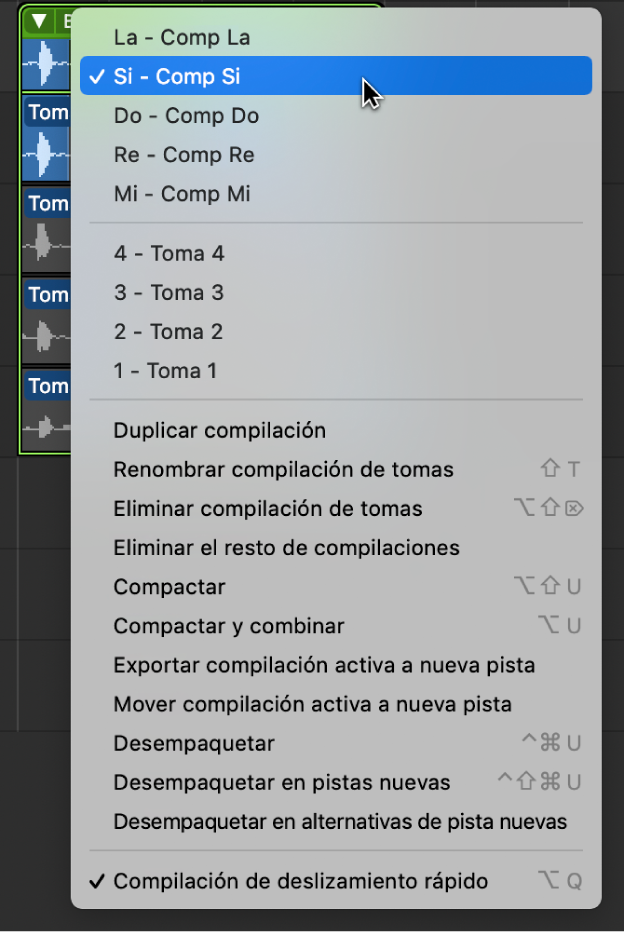The image size is (625, 934).
Task: Pick 1 - Toma 1 take
Action: pyautogui.click(x=165, y=371)
